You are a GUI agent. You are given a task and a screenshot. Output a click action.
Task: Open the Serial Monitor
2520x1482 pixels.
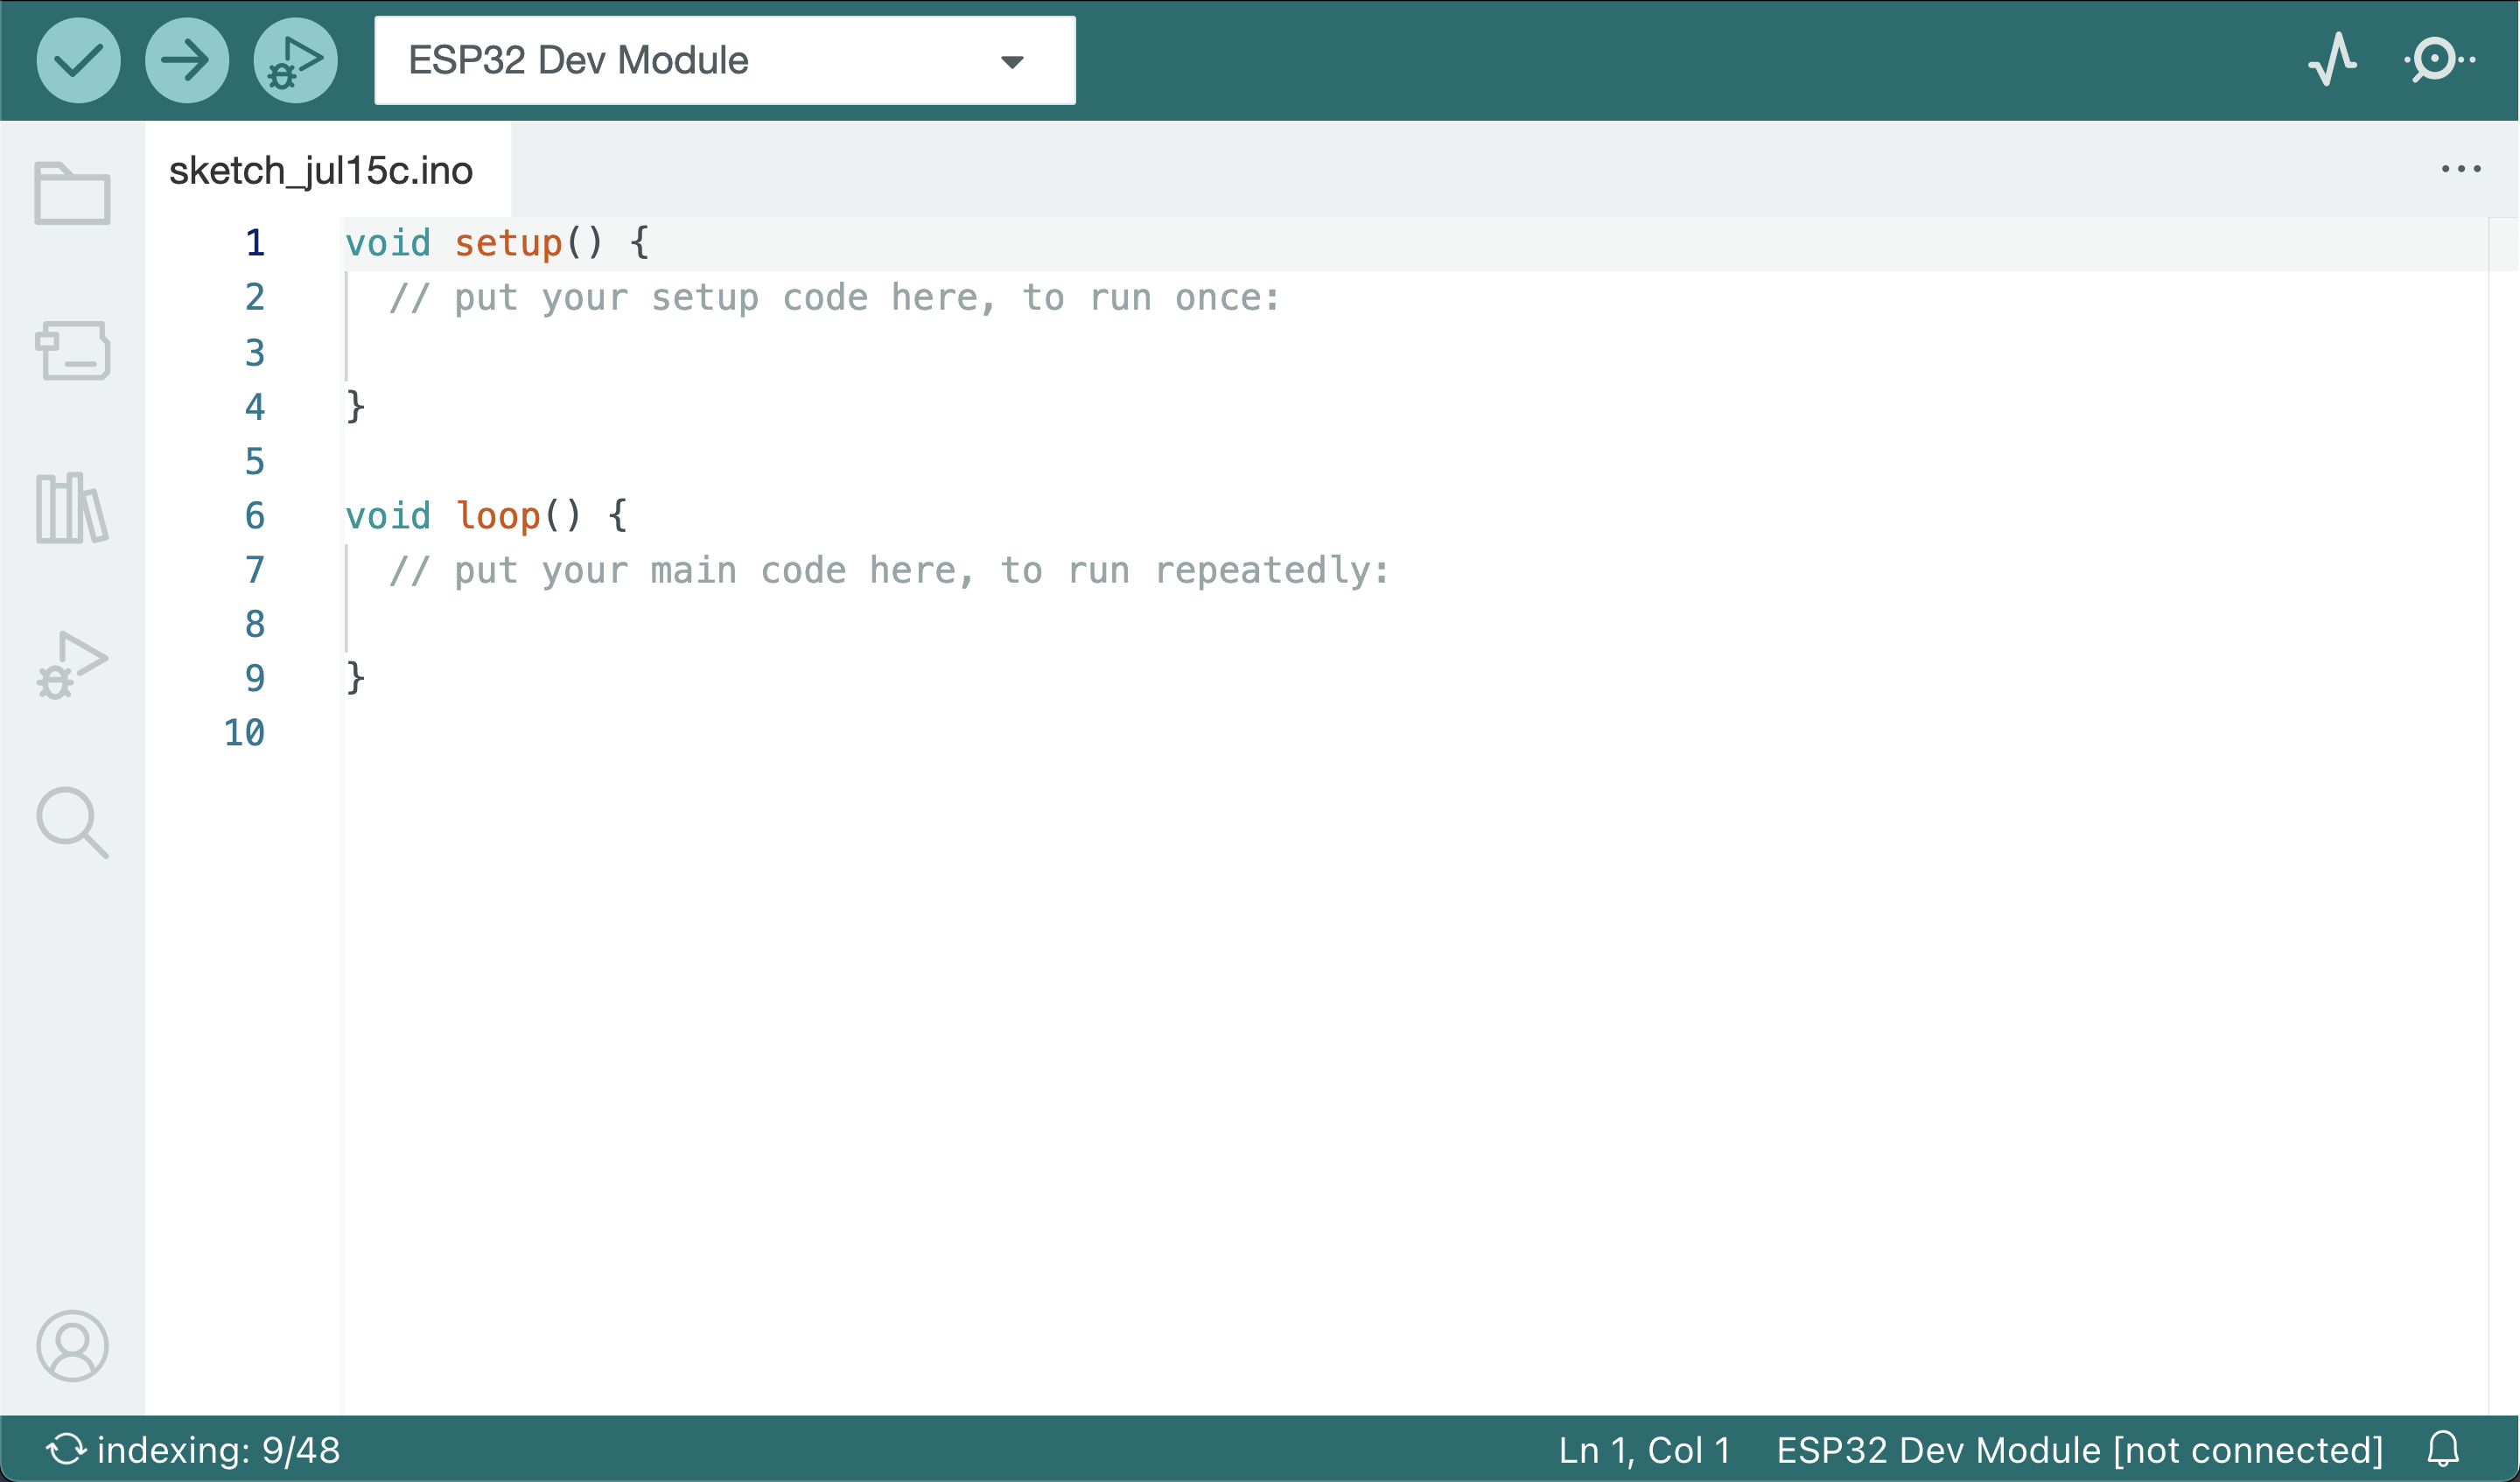tap(2440, 60)
